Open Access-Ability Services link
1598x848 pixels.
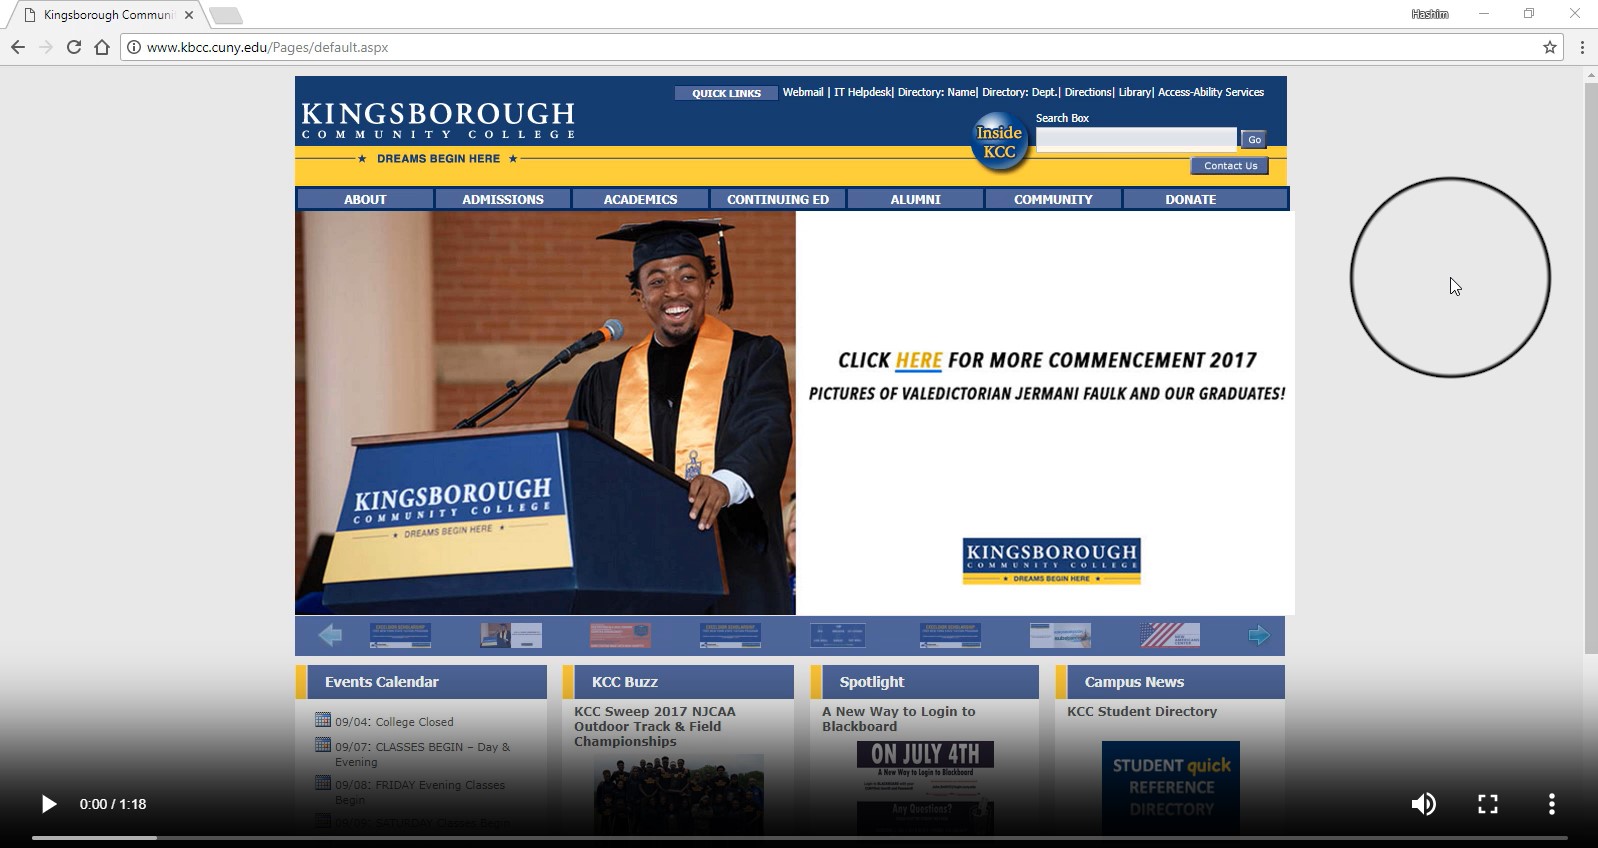(x=1211, y=92)
